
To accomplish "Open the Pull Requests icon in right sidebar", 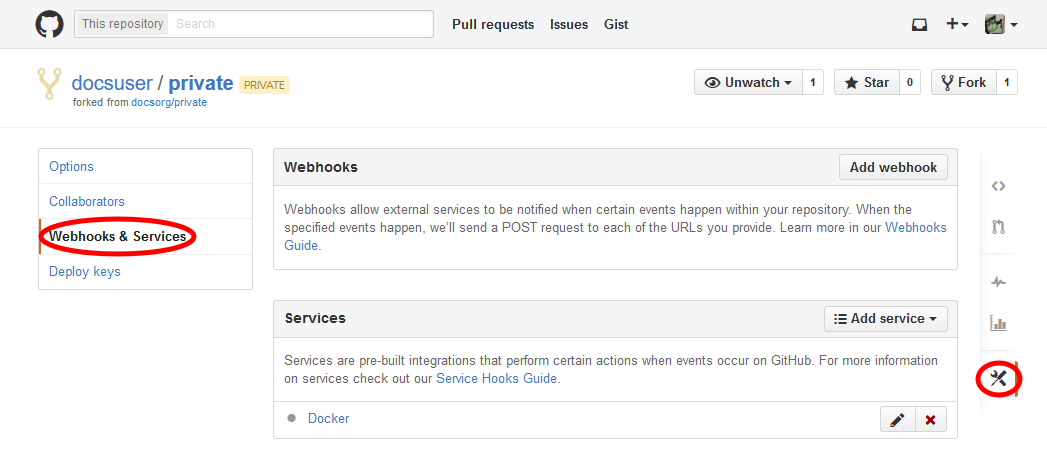I will 997,227.
